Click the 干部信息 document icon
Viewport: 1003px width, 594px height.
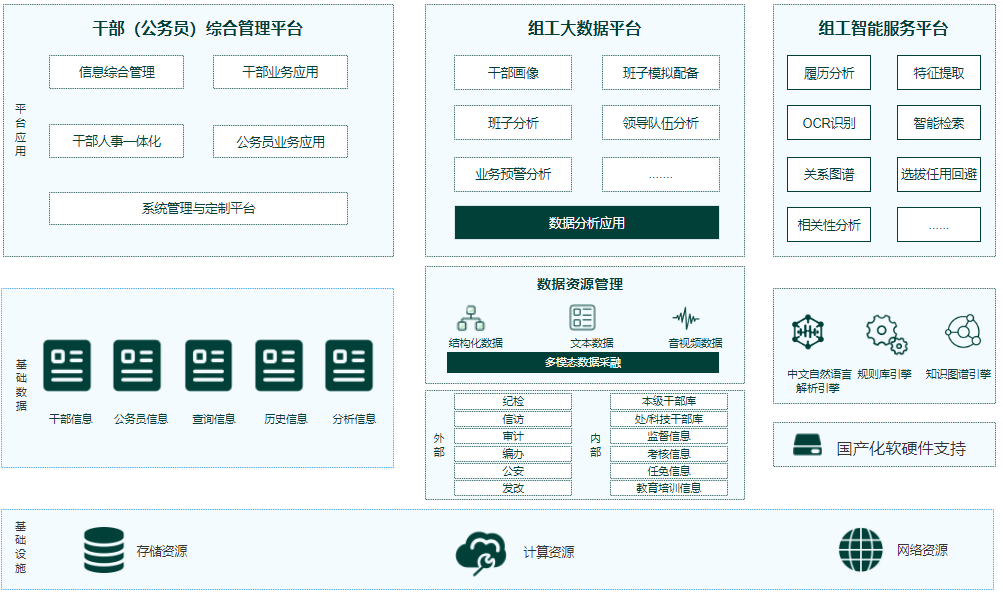pyautogui.click(x=67, y=365)
